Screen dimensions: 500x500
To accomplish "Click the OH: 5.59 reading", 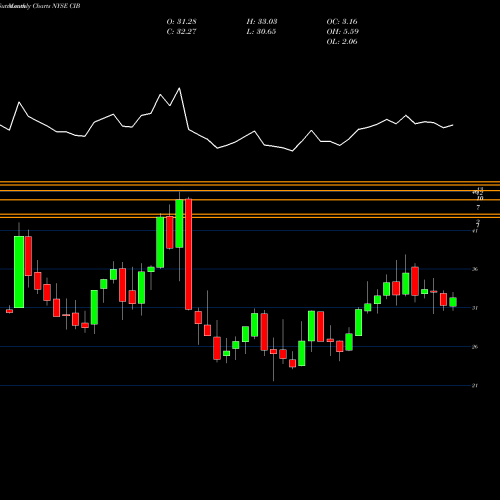I will 342,32.
